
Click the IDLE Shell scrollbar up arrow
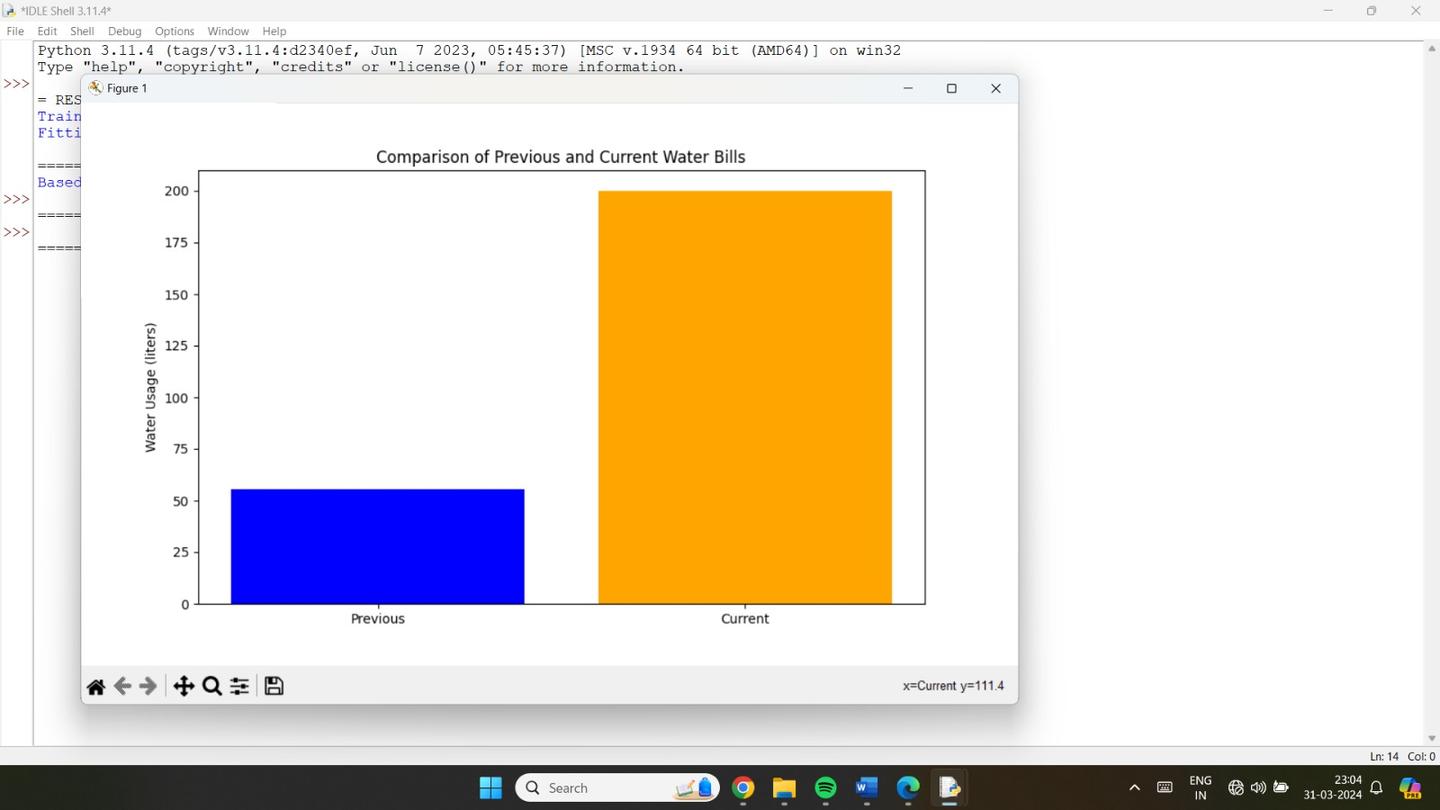tap(1431, 48)
